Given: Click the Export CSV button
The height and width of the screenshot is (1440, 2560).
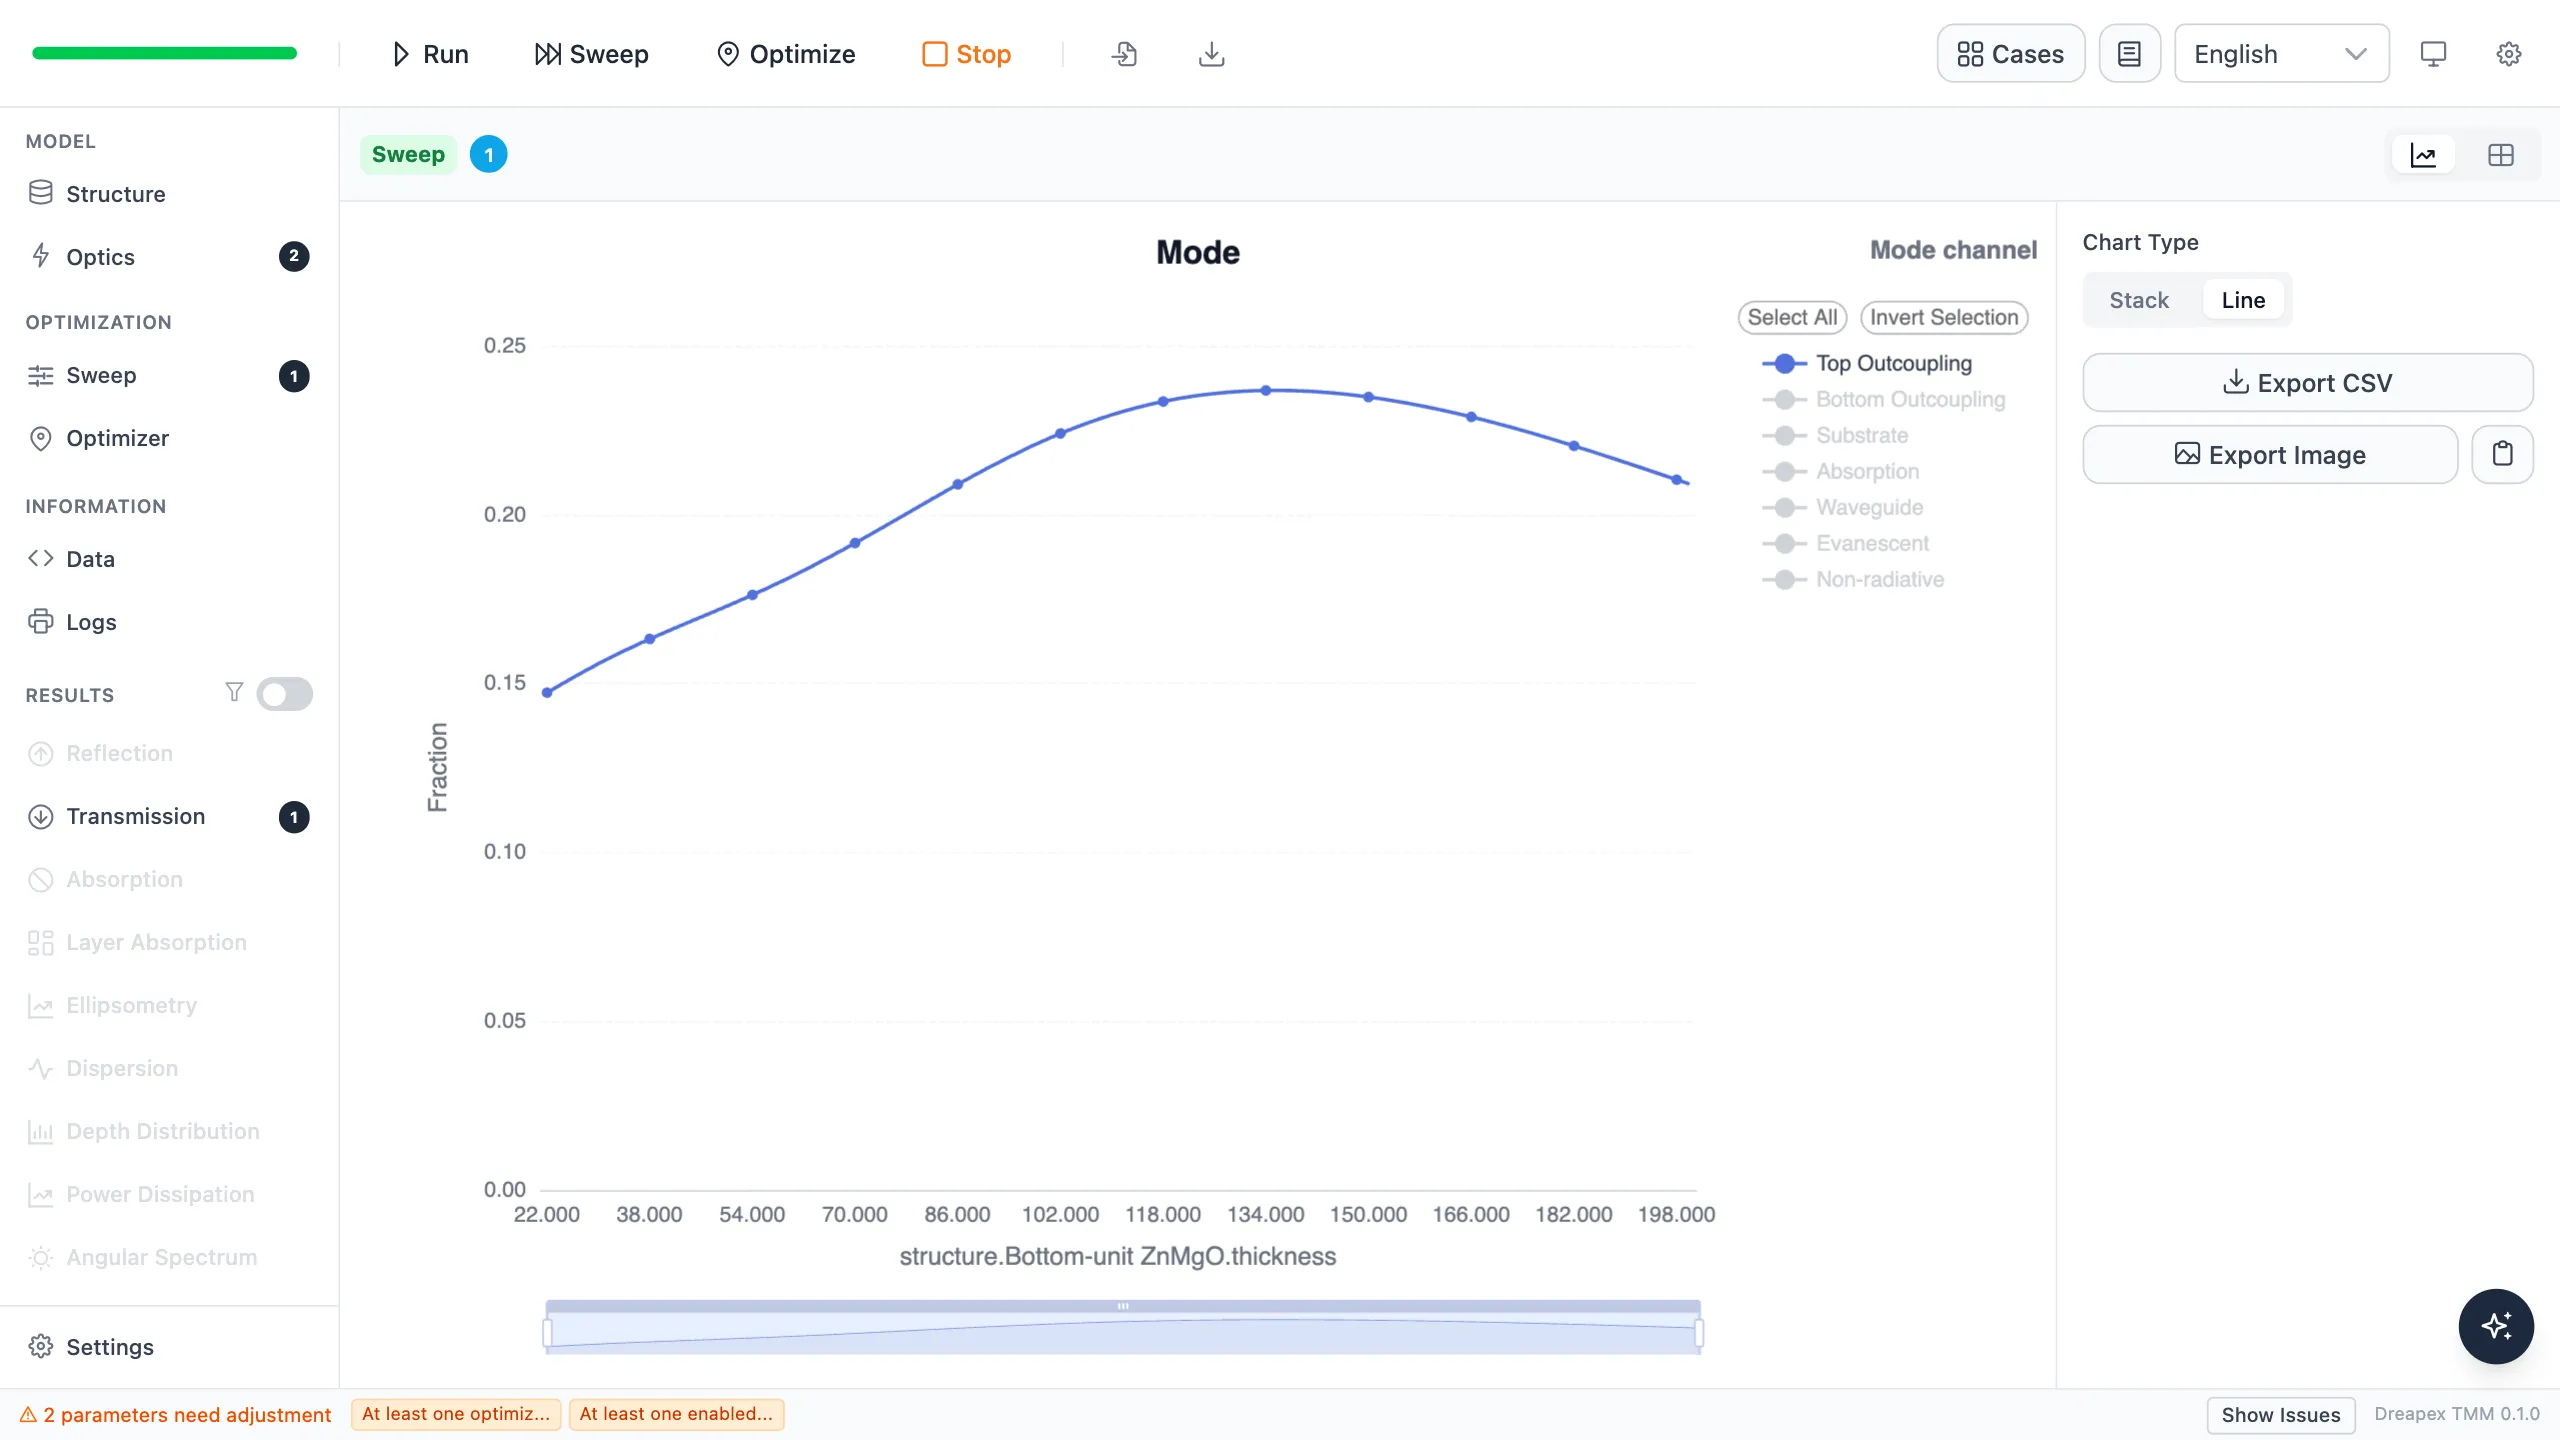Looking at the screenshot, I should (2308, 382).
